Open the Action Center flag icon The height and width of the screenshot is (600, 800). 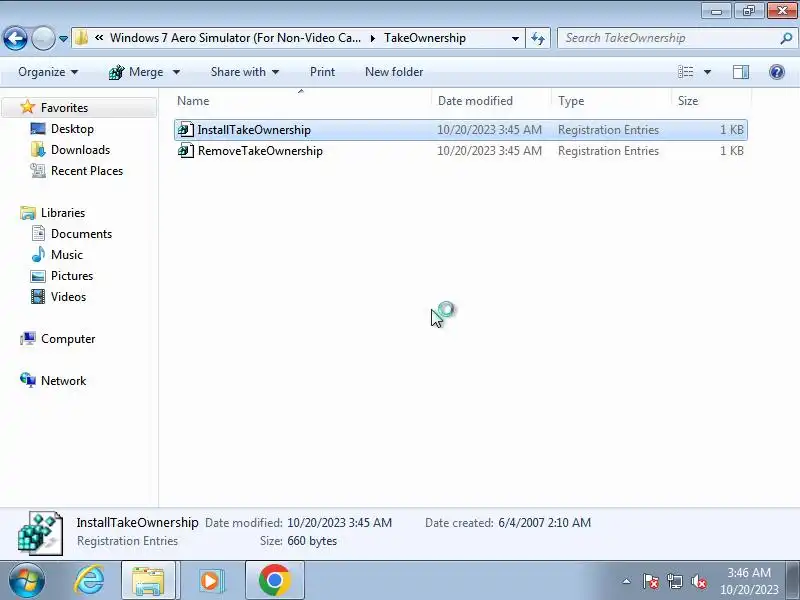651,581
